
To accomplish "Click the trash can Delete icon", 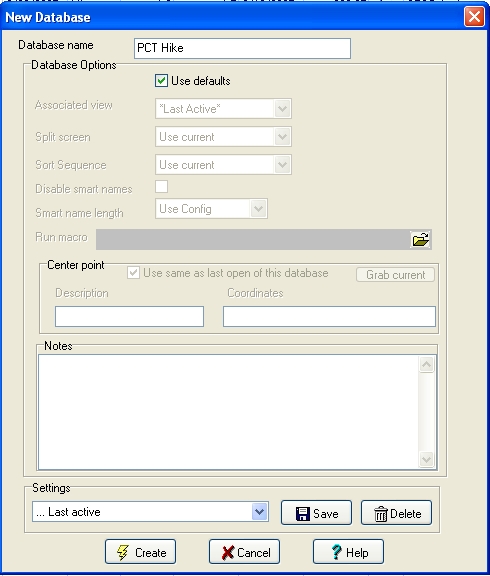I will click(381, 514).
